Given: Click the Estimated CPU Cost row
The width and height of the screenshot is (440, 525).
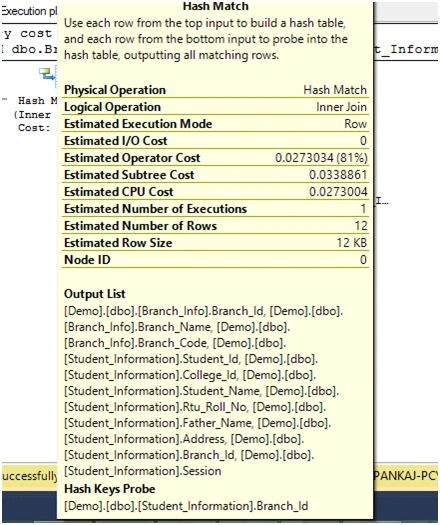Looking at the screenshot, I should (216, 192).
